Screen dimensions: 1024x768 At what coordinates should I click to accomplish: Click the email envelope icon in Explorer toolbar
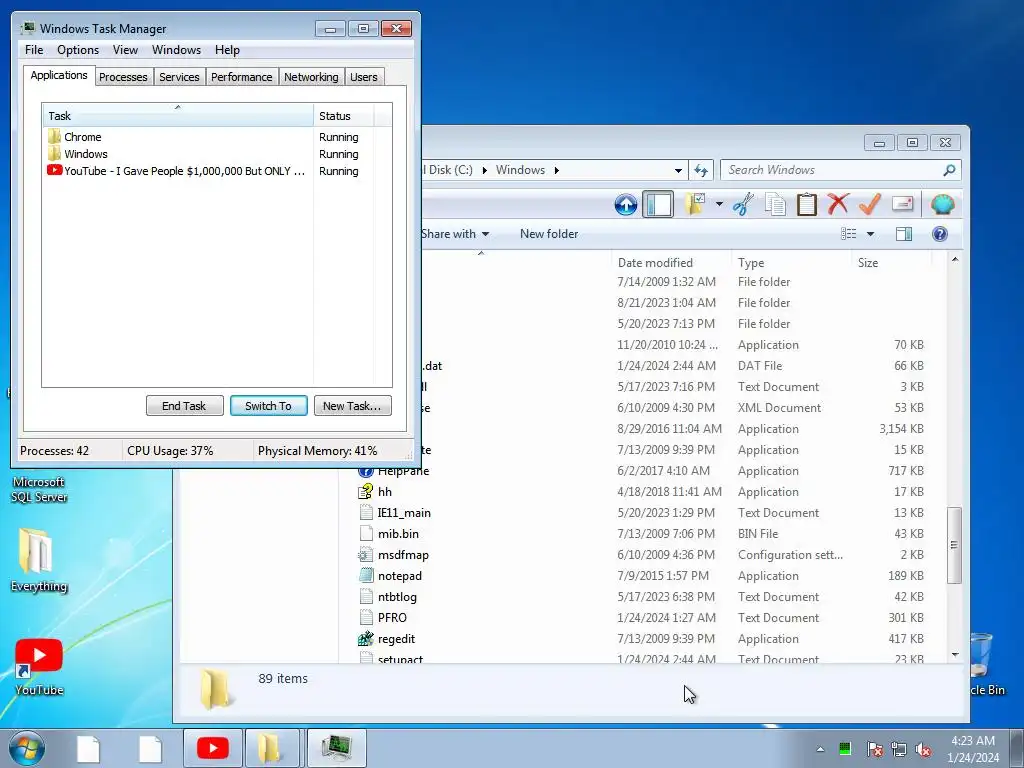902,204
